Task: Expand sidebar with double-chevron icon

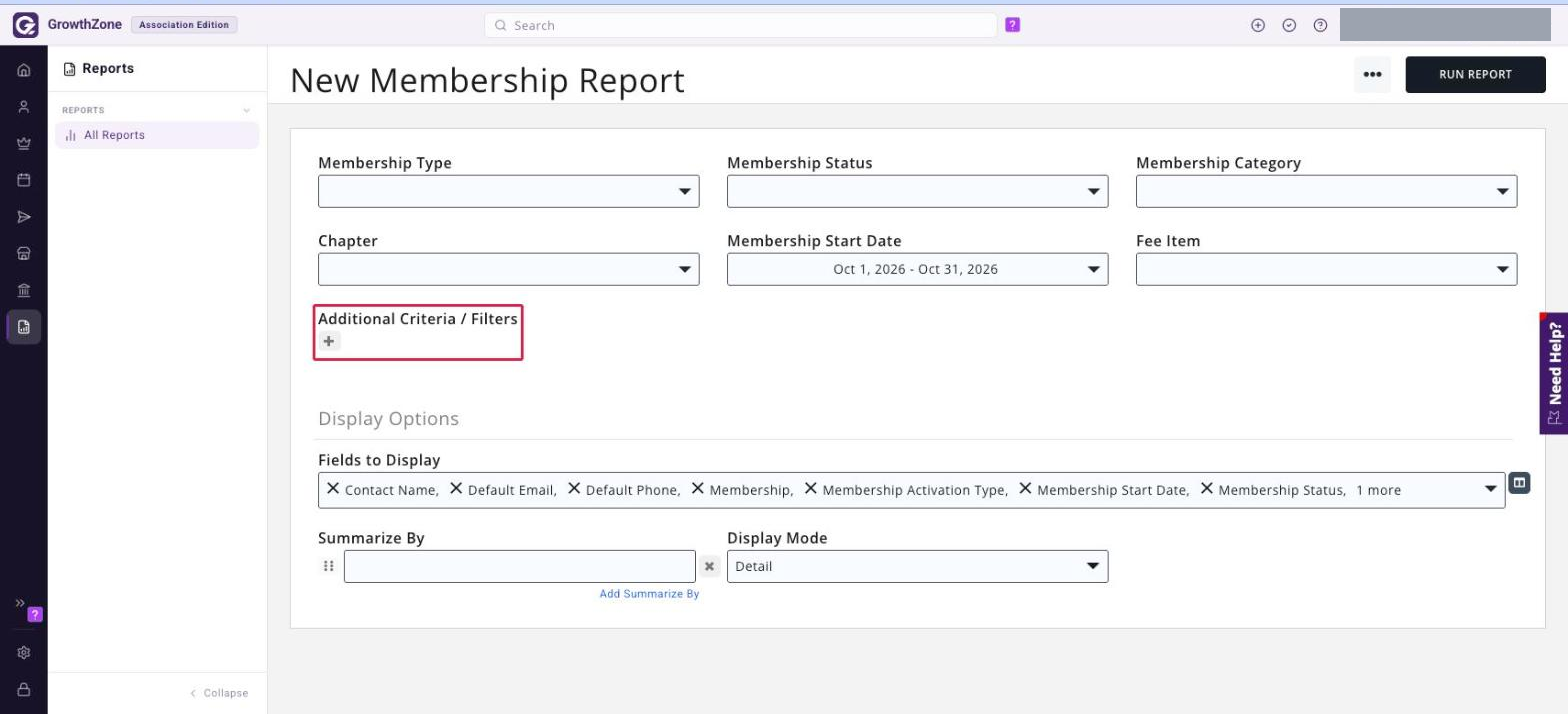Action: pyautogui.click(x=19, y=603)
